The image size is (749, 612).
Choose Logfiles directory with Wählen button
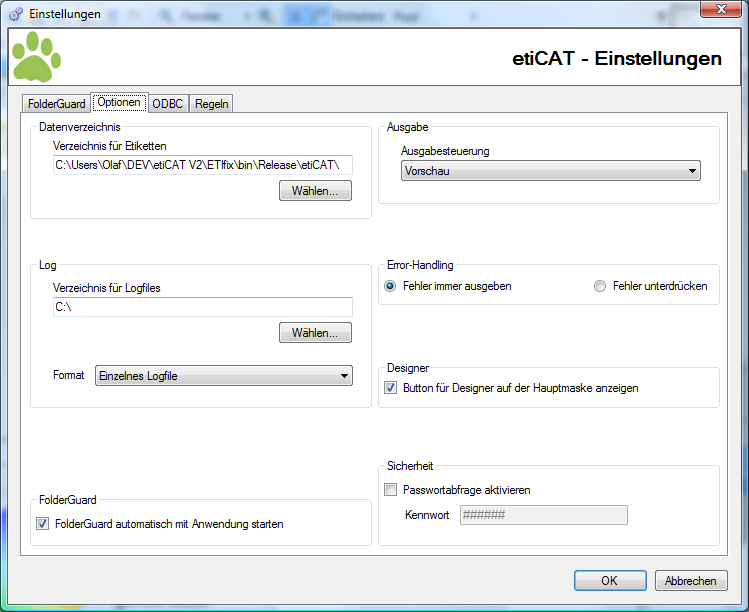pos(315,333)
